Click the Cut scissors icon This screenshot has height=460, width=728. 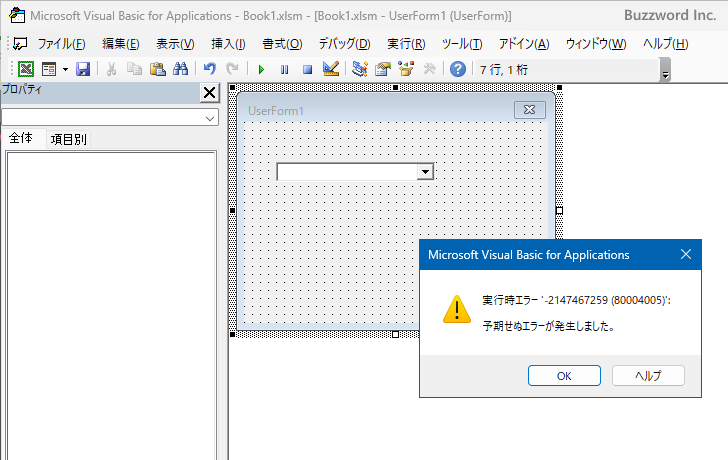(111, 69)
